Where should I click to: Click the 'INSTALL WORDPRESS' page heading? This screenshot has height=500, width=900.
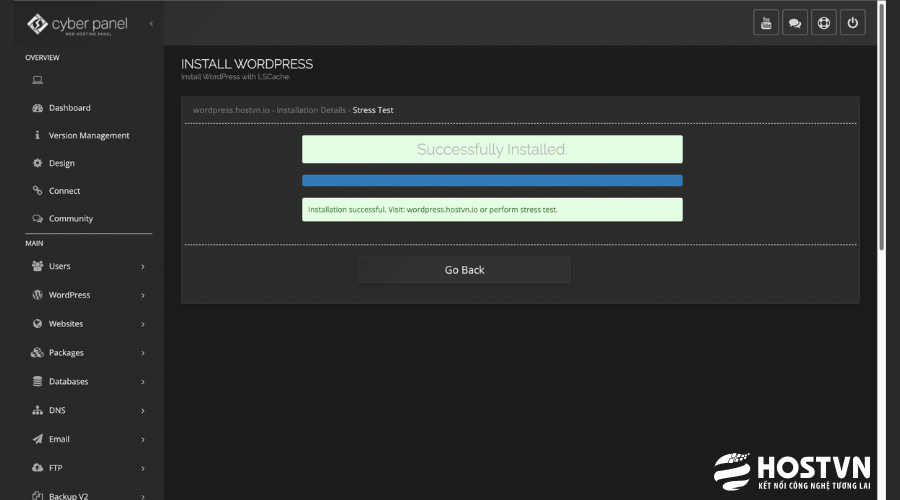pyautogui.click(x=247, y=64)
